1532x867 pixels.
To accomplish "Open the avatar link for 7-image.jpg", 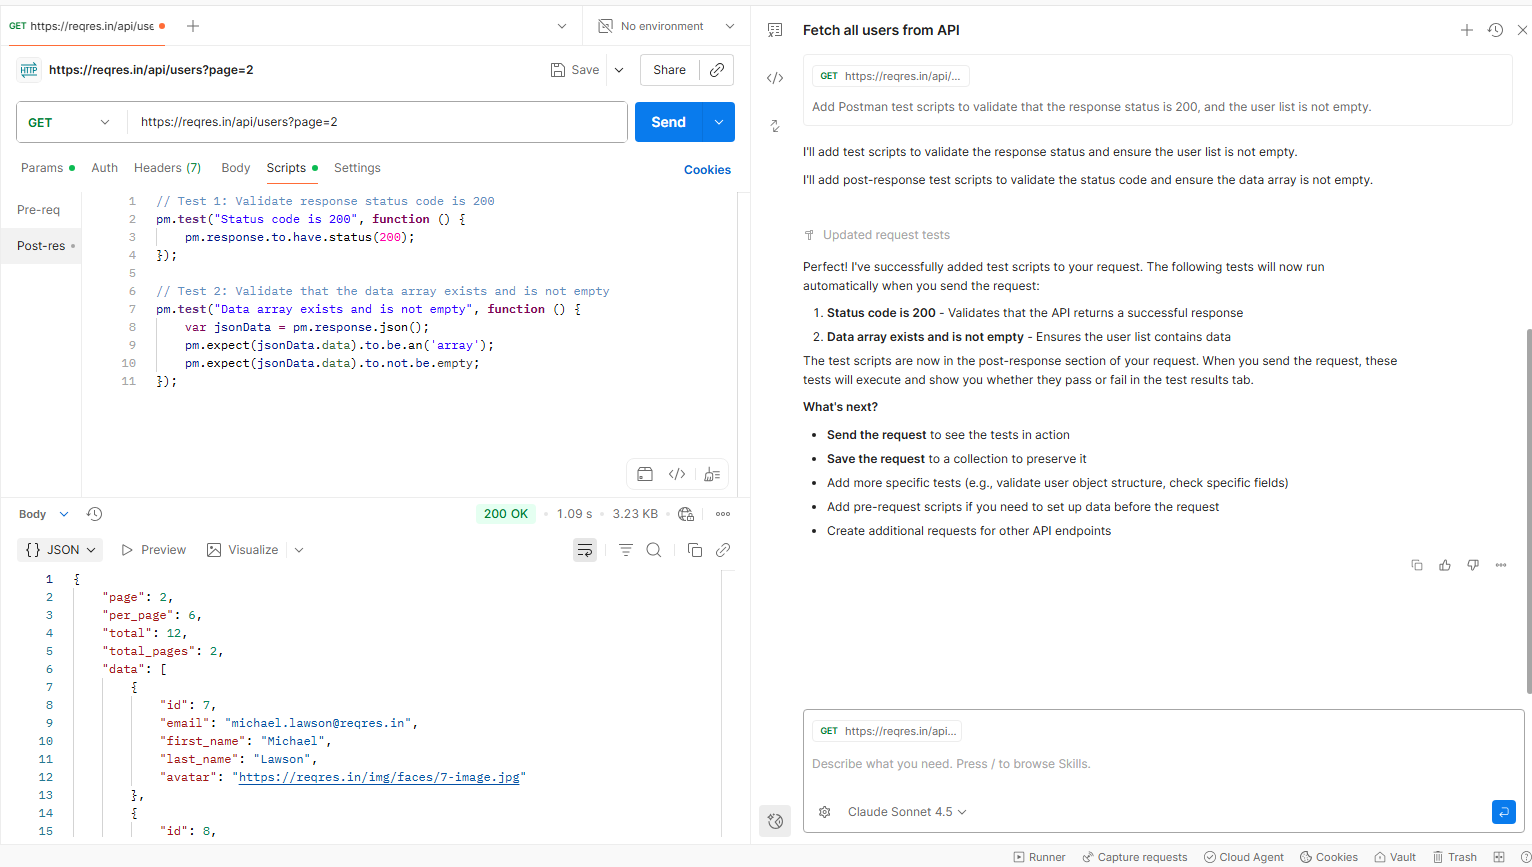I will (x=380, y=777).
